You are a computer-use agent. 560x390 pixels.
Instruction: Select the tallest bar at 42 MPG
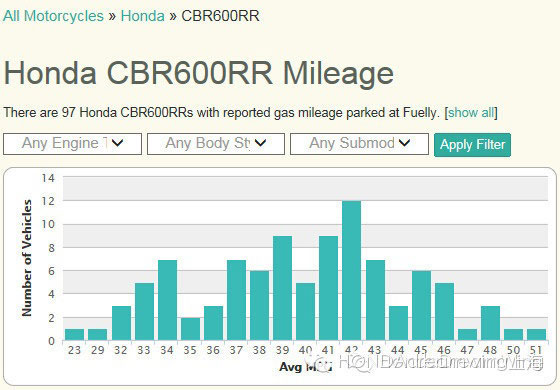tap(351, 270)
